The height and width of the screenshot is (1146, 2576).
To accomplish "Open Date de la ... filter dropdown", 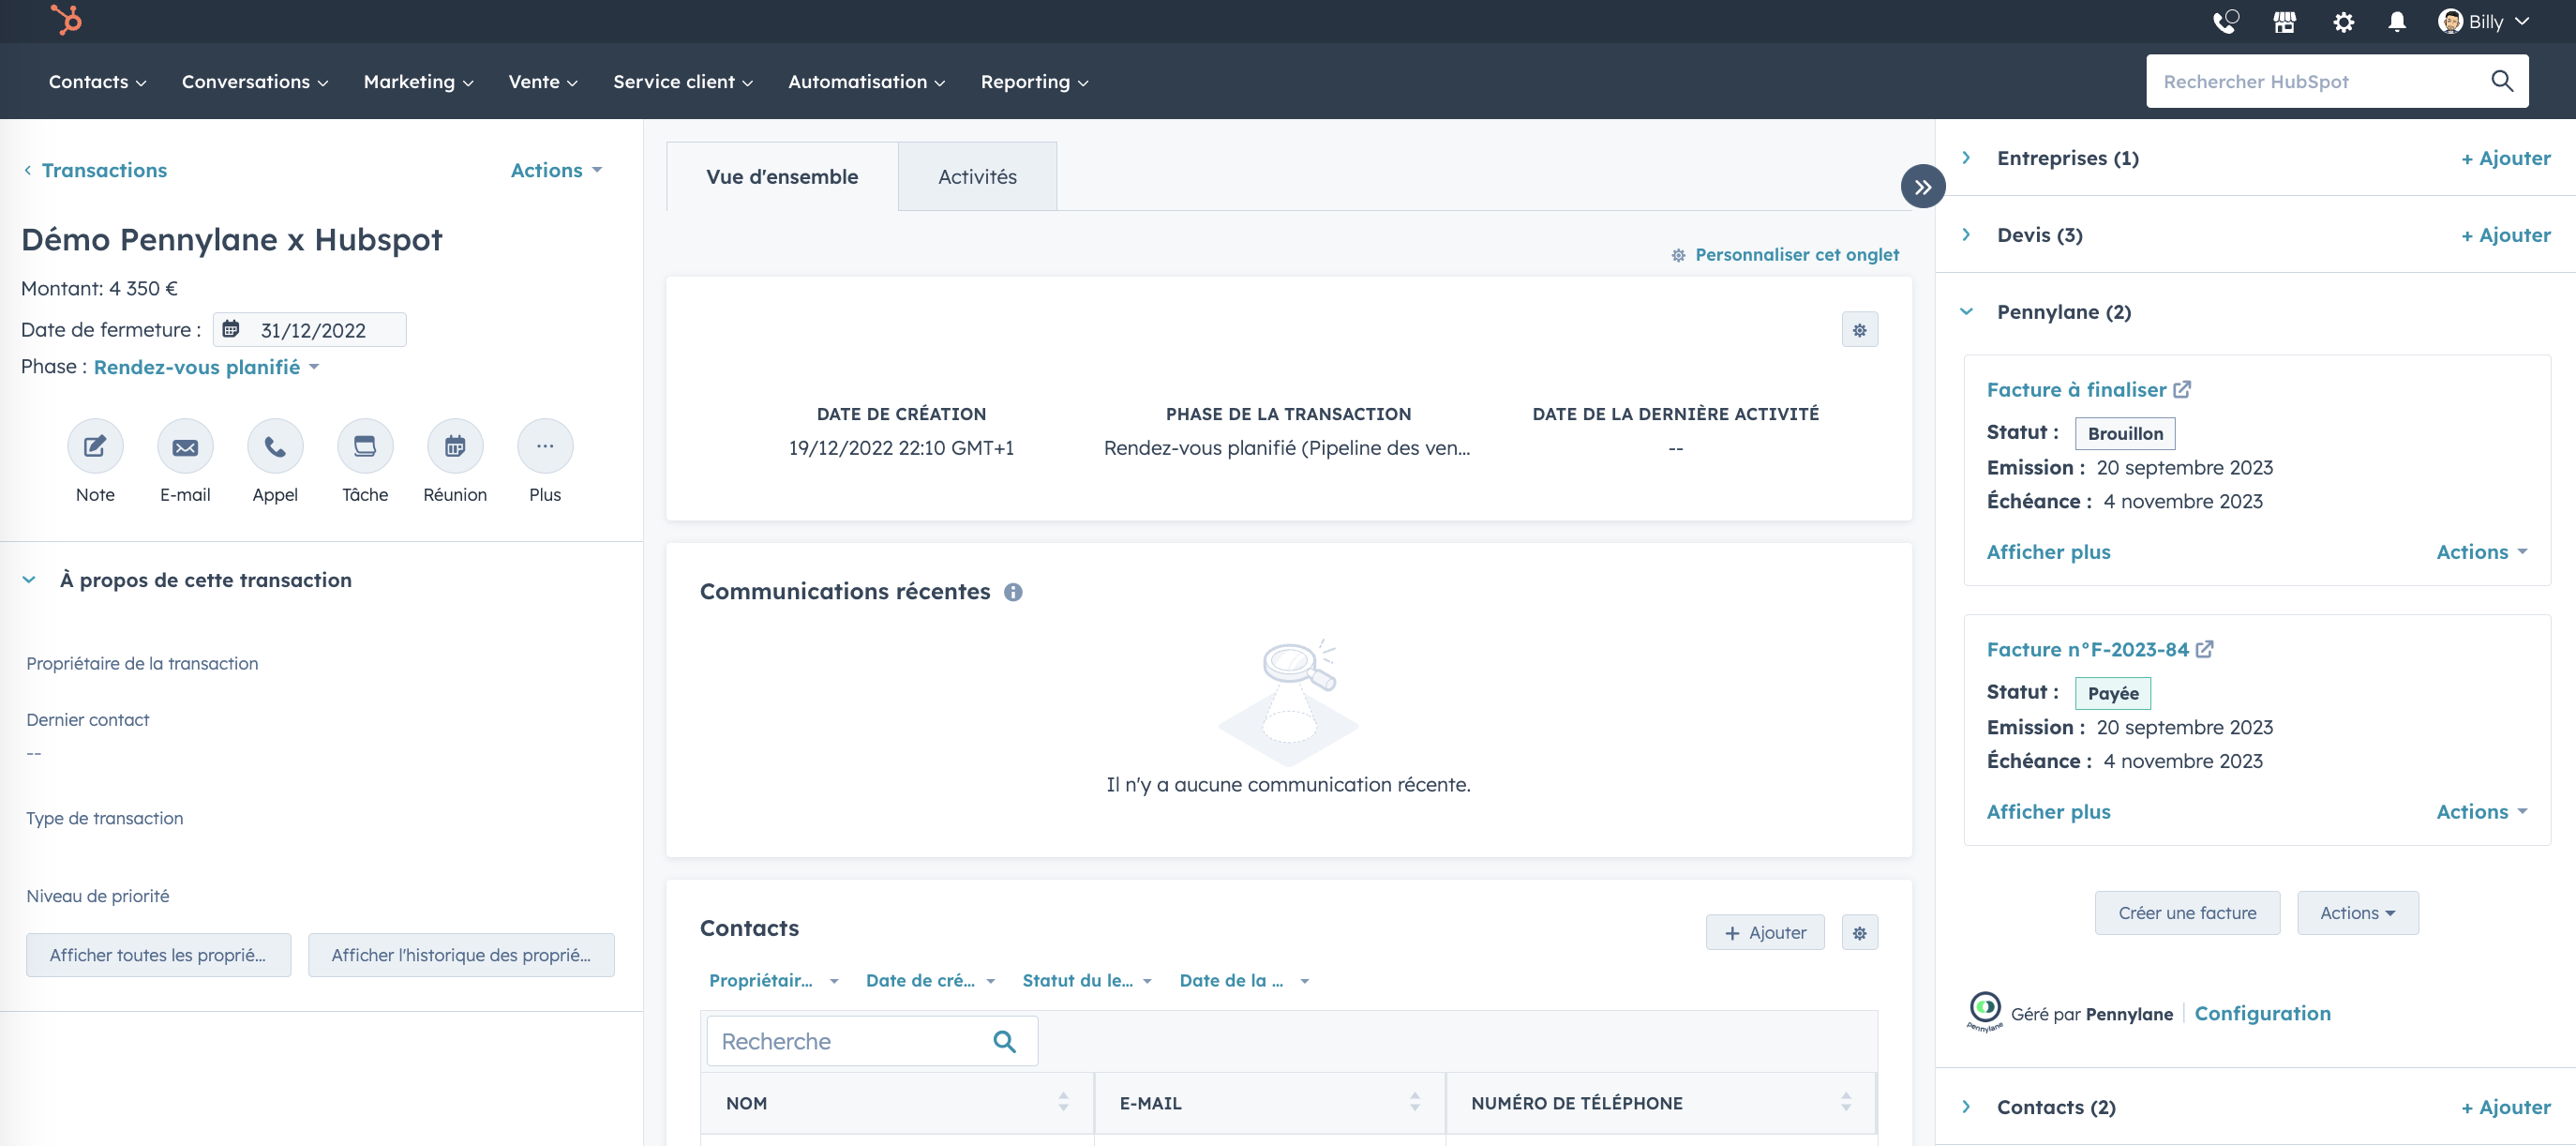I will click(x=1245, y=981).
